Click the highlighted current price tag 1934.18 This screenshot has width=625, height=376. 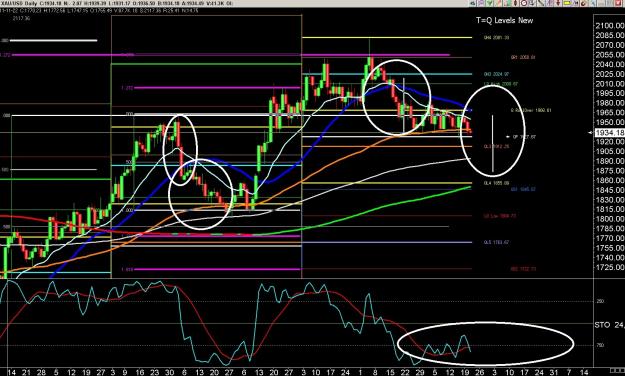(609, 133)
